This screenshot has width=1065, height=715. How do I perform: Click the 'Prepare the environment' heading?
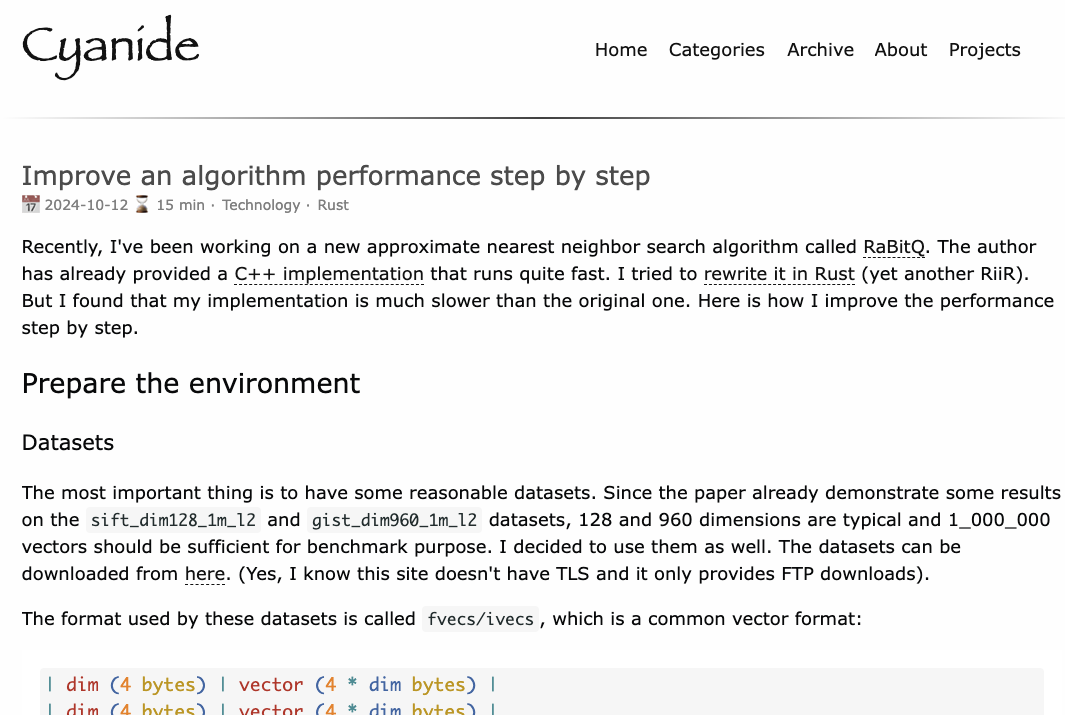pyautogui.click(x=191, y=384)
